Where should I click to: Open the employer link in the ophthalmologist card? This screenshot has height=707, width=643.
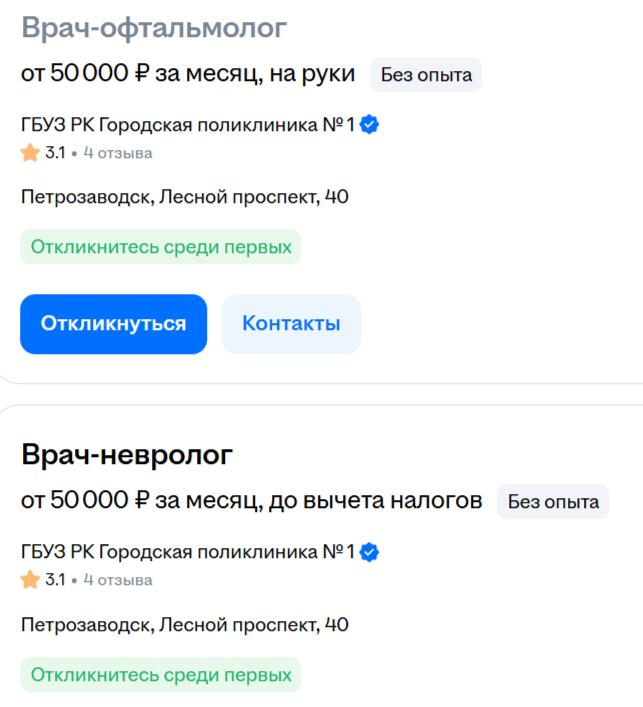[x=187, y=125]
